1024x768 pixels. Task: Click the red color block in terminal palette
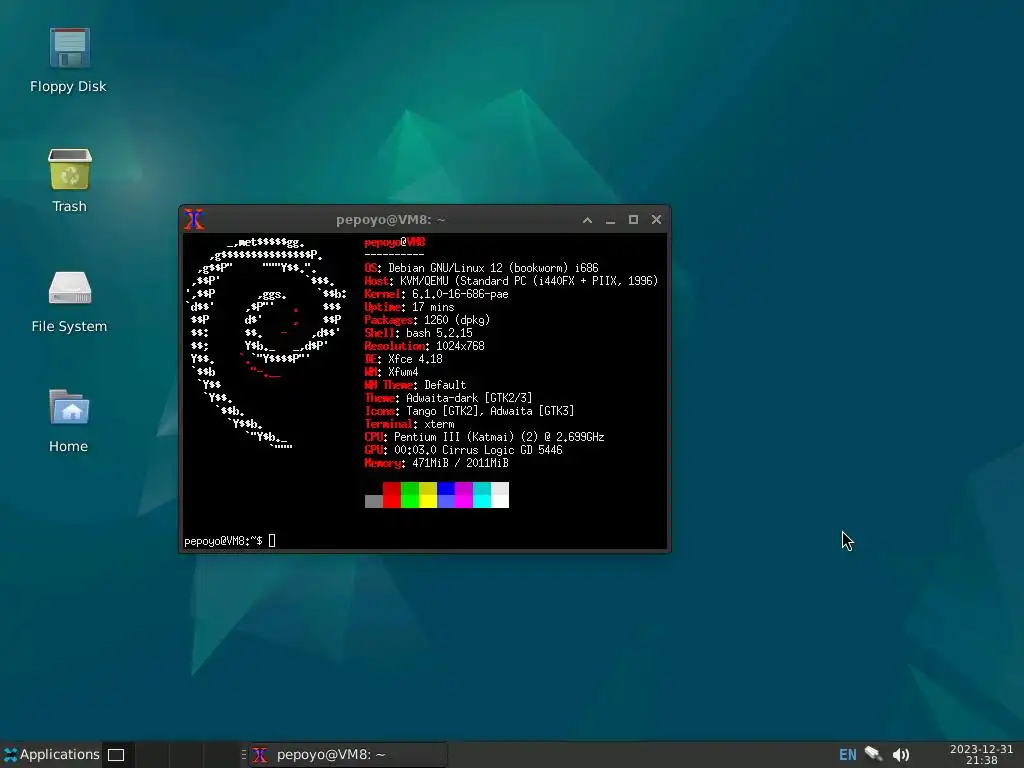click(392, 495)
